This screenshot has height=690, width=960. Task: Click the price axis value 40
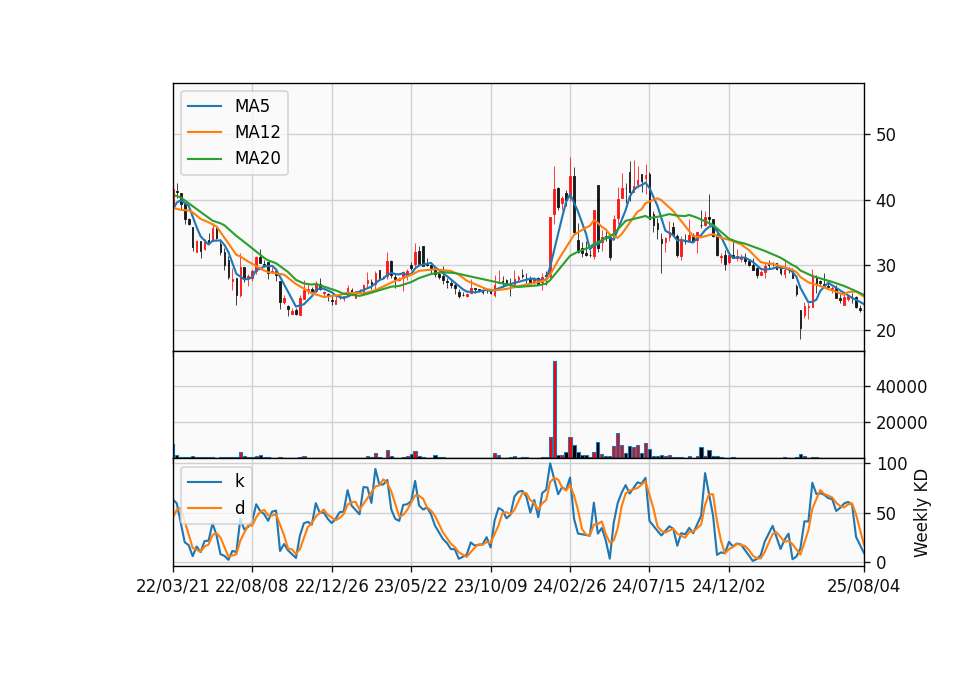pos(885,201)
